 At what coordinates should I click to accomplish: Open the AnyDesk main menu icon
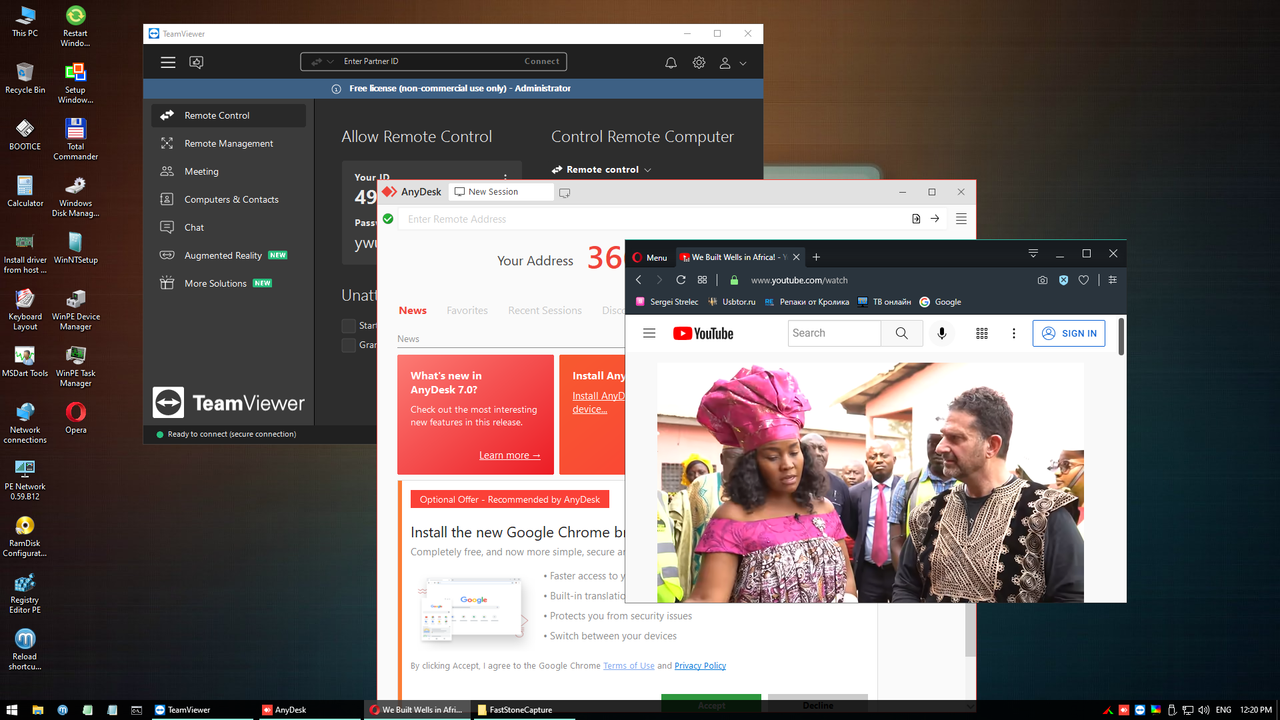tap(961, 218)
